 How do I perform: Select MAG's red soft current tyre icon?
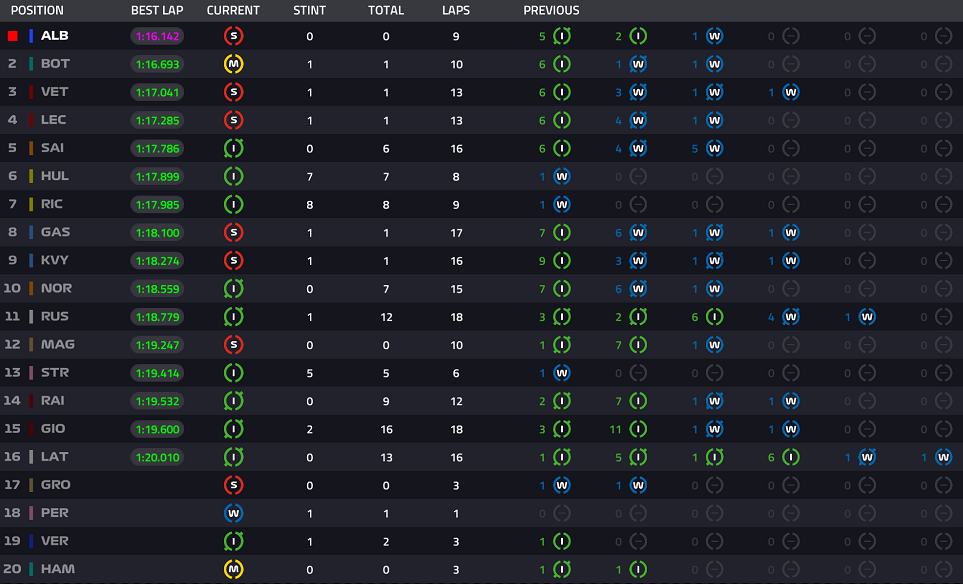click(233, 344)
